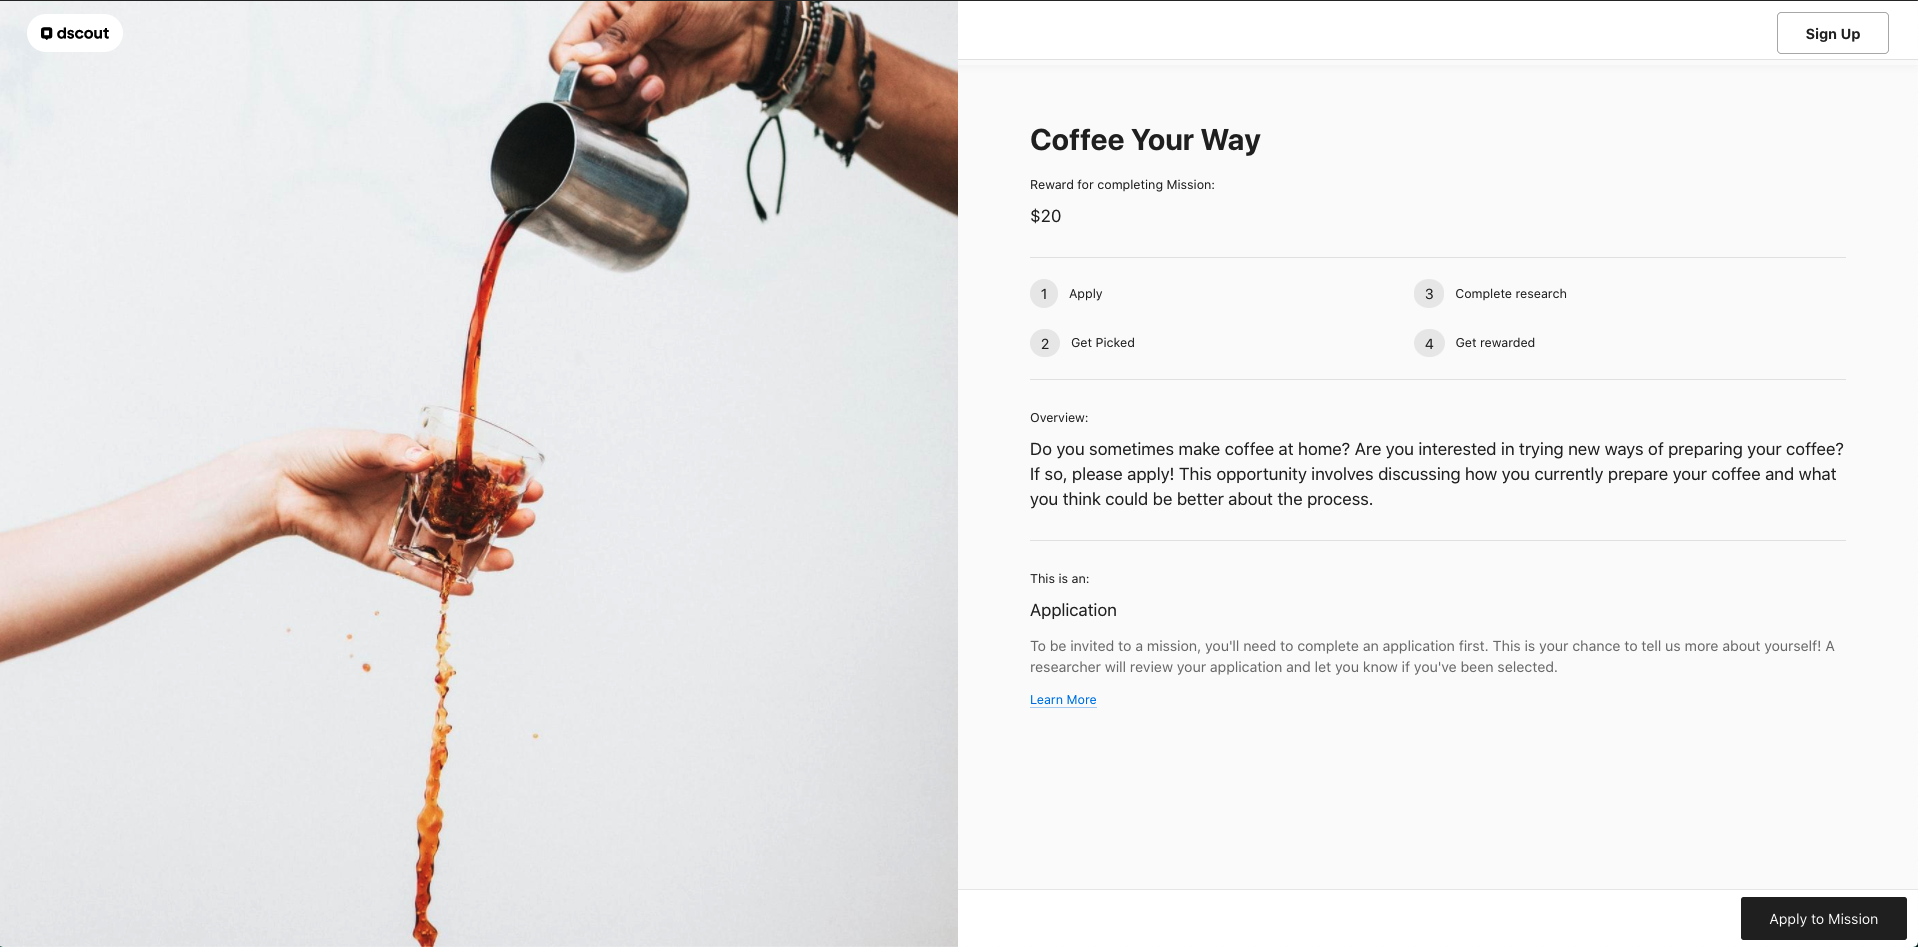Click the Overview description paragraph
Image resolution: width=1918 pixels, height=947 pixels.
click(1437, 474)
